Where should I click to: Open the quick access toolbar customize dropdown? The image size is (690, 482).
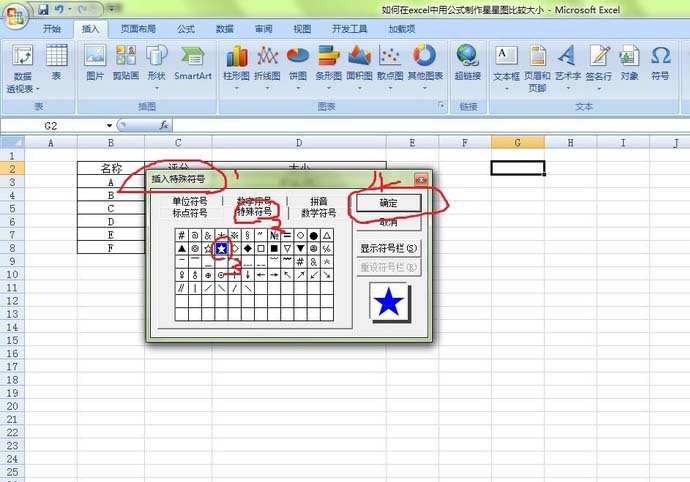click(x=112, y=9)
